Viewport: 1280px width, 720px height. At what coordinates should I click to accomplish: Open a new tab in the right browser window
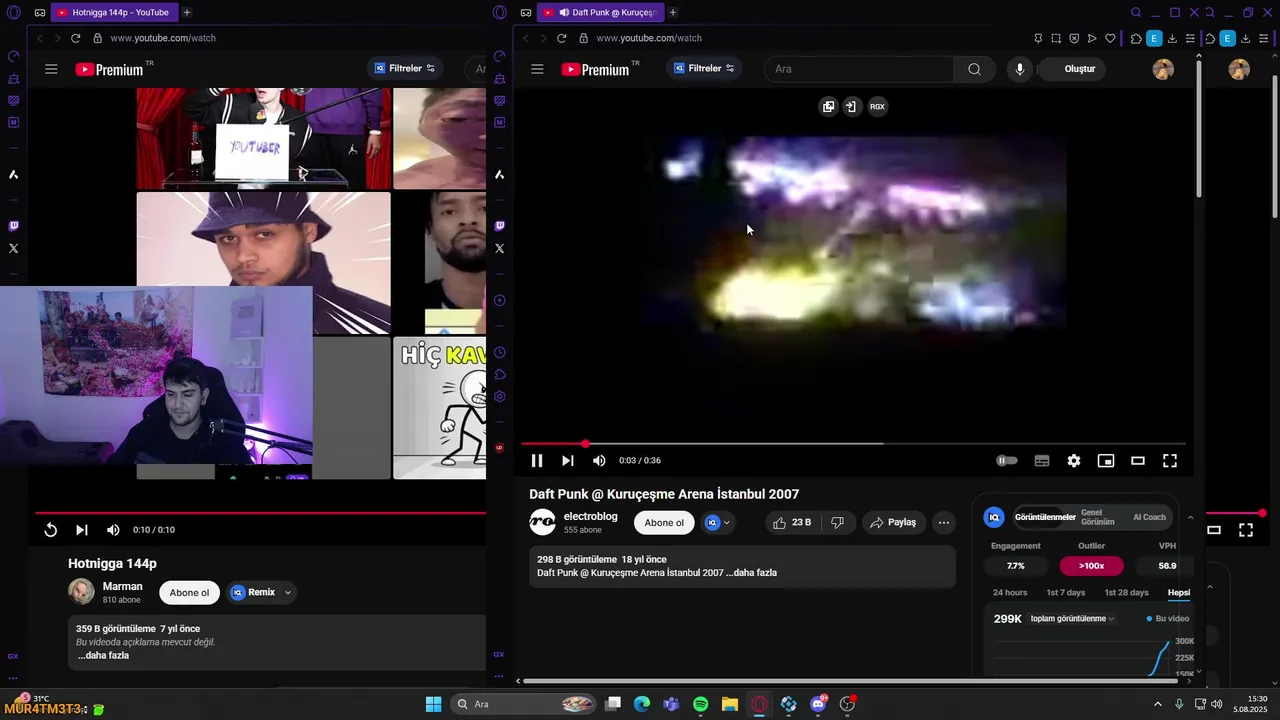(x=672, y=12)
